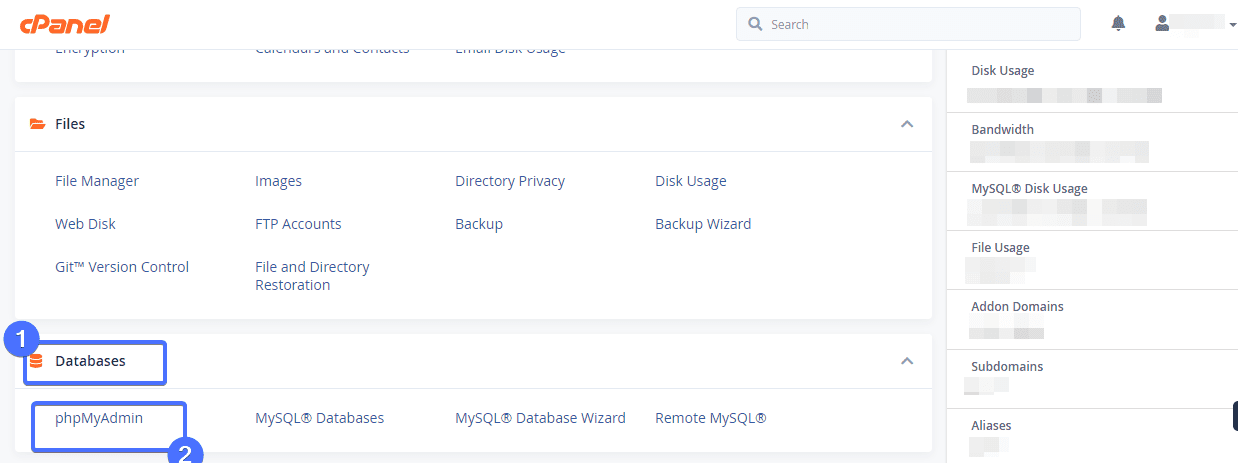Open File Manager
Viewport: 1238px width, 463px height.
pos(97,181)
